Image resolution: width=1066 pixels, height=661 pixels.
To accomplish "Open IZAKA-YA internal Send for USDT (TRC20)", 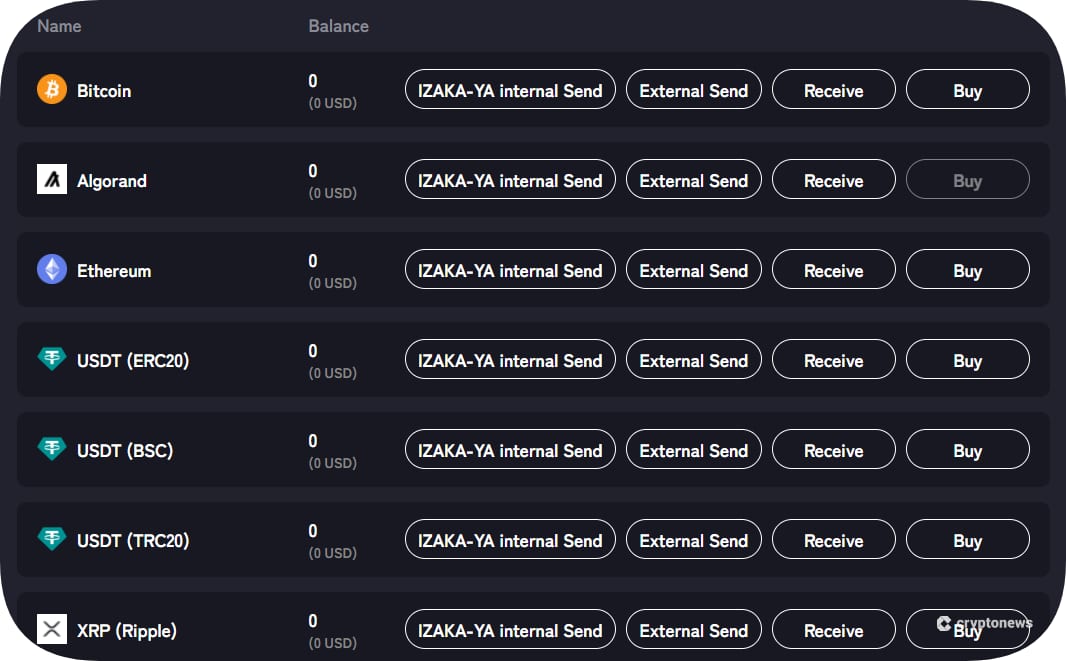I will click(x=510, y=539).
